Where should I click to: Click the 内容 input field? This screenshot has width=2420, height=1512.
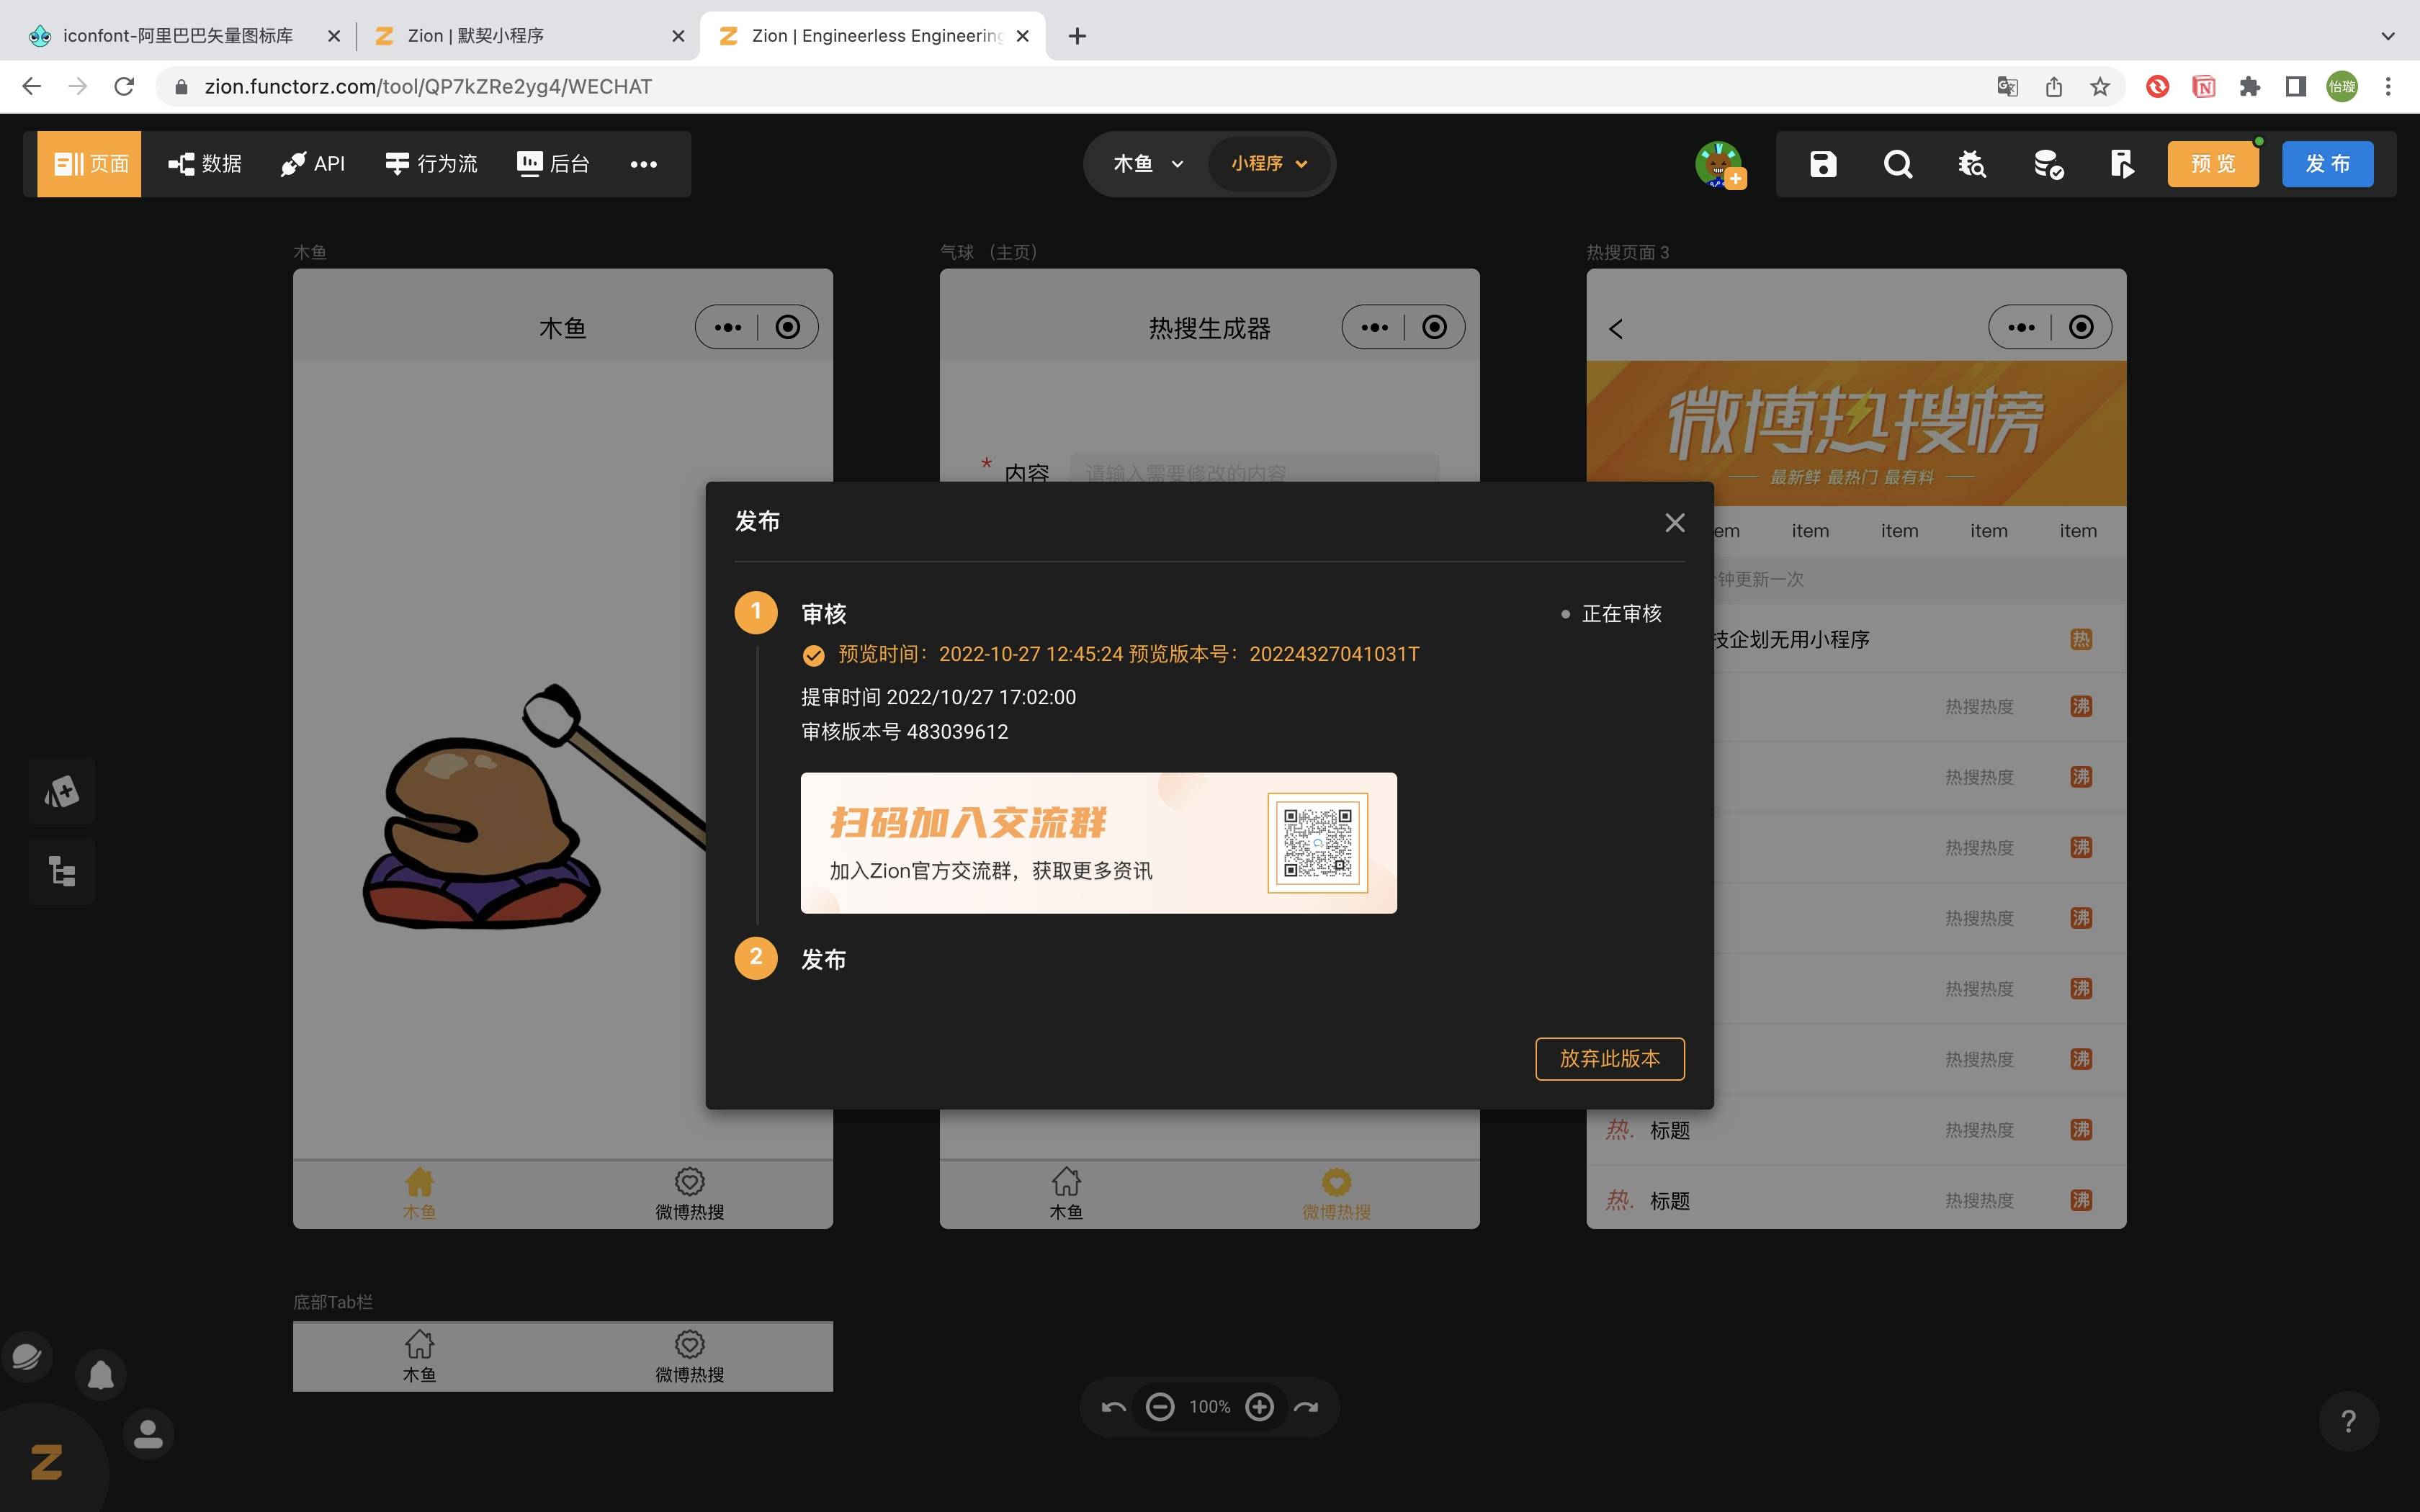click(1254, 472)
